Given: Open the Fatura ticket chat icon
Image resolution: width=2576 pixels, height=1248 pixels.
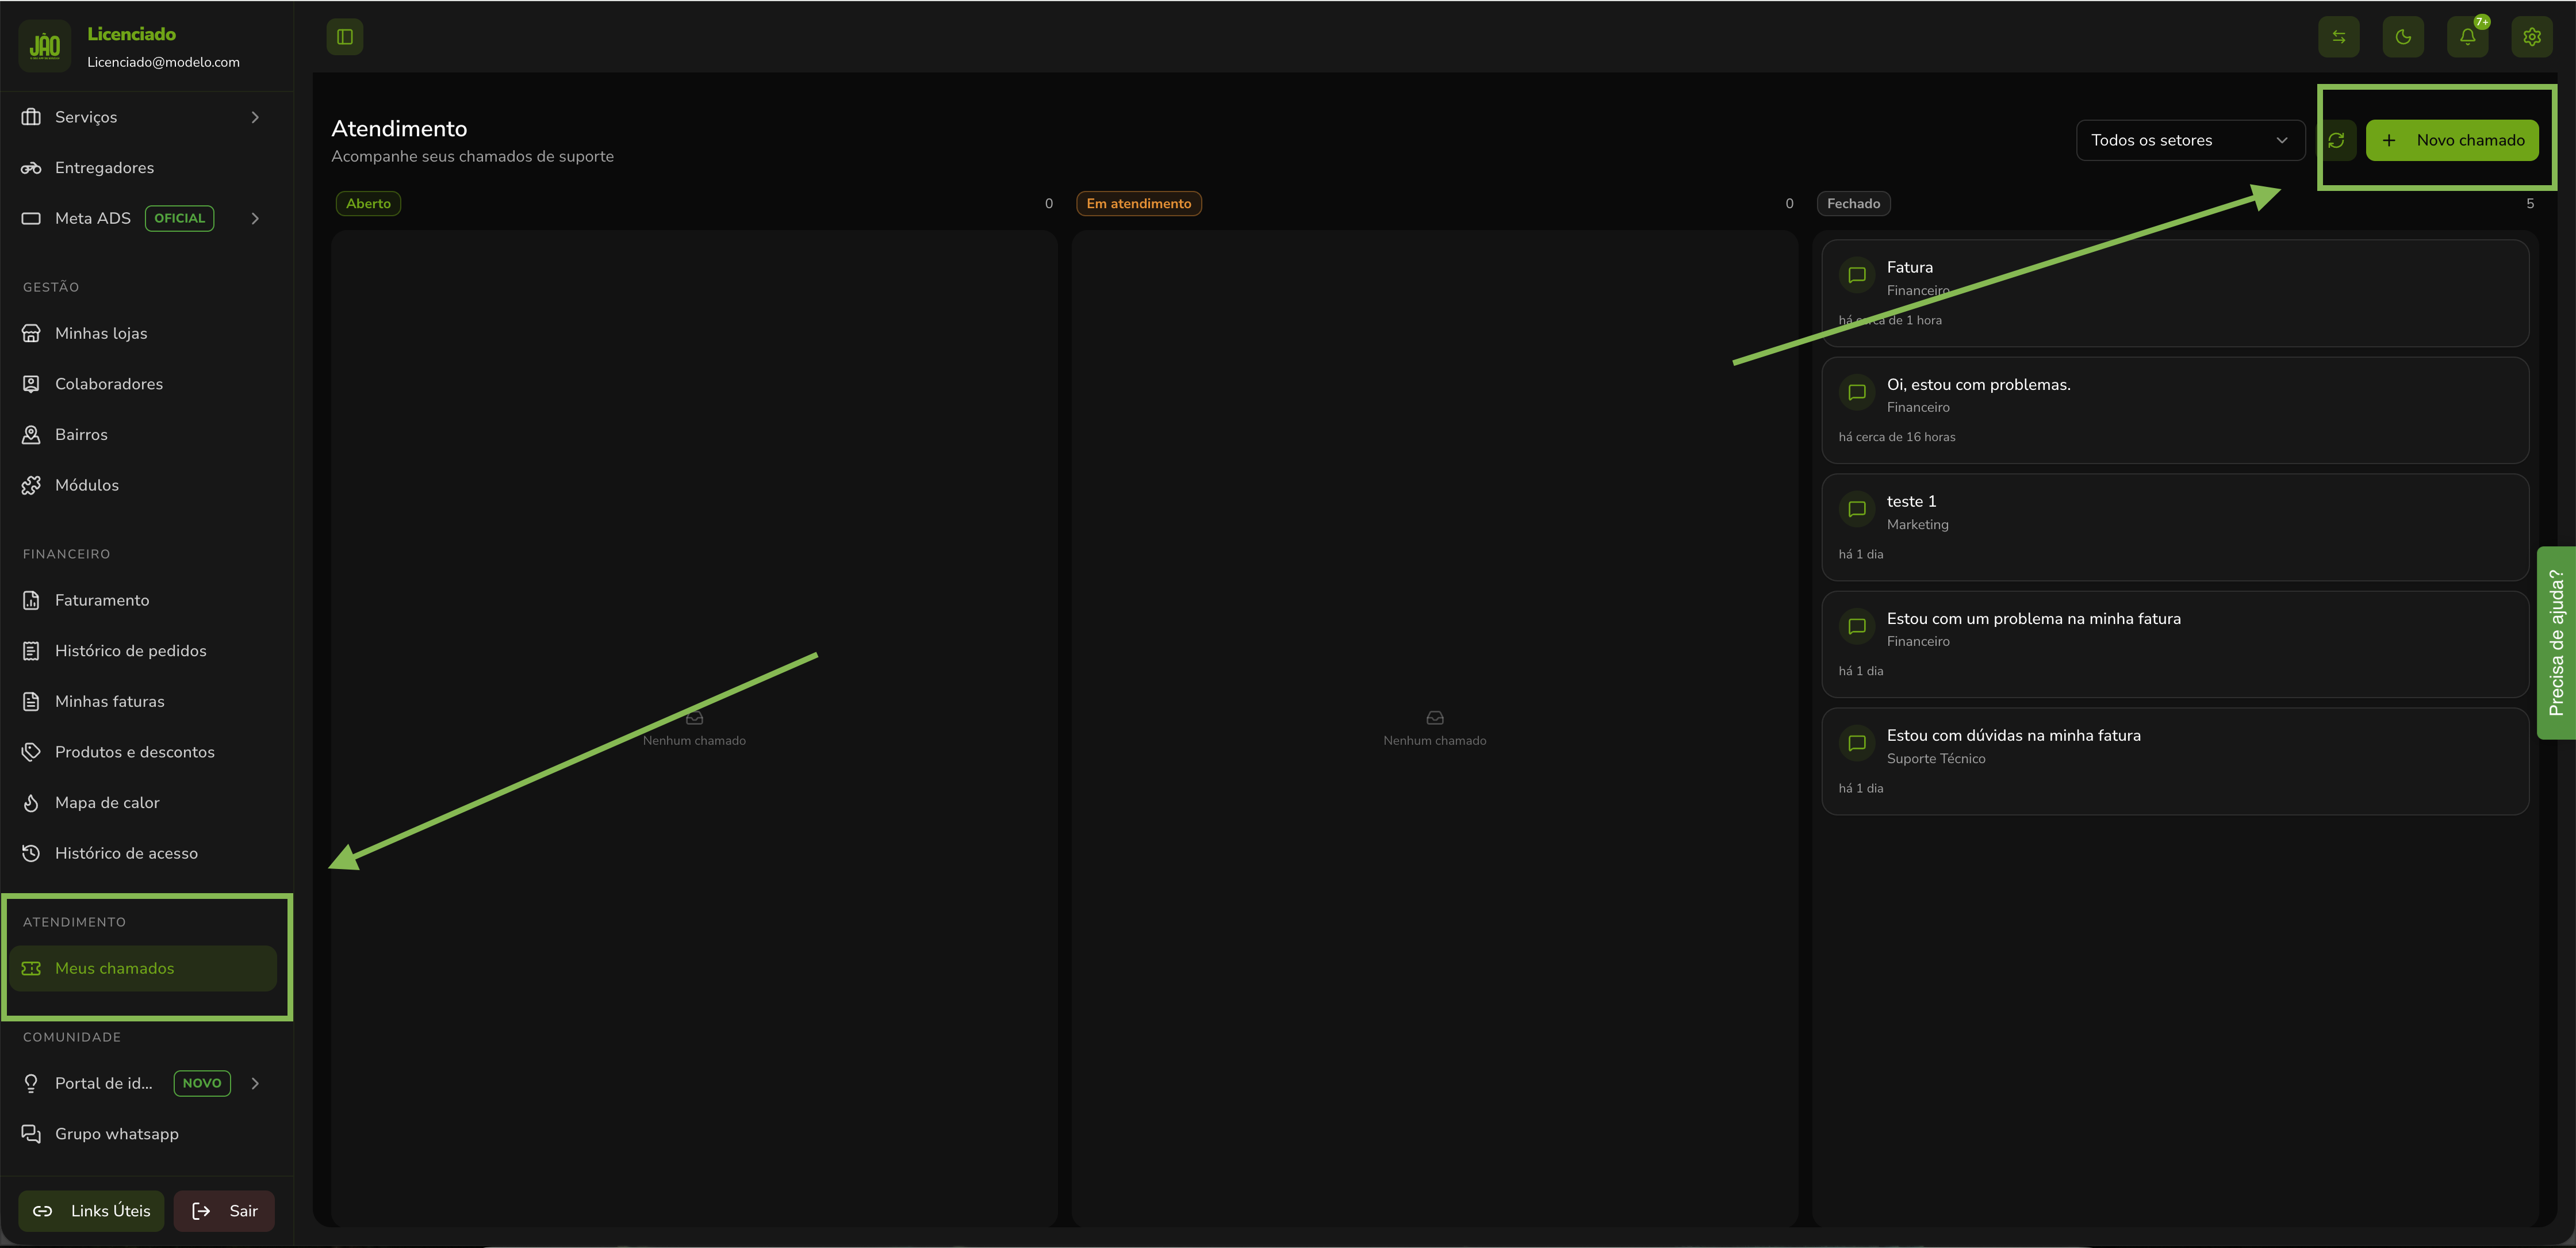Looking at the screenshot, I should [x=1857, y=275].
